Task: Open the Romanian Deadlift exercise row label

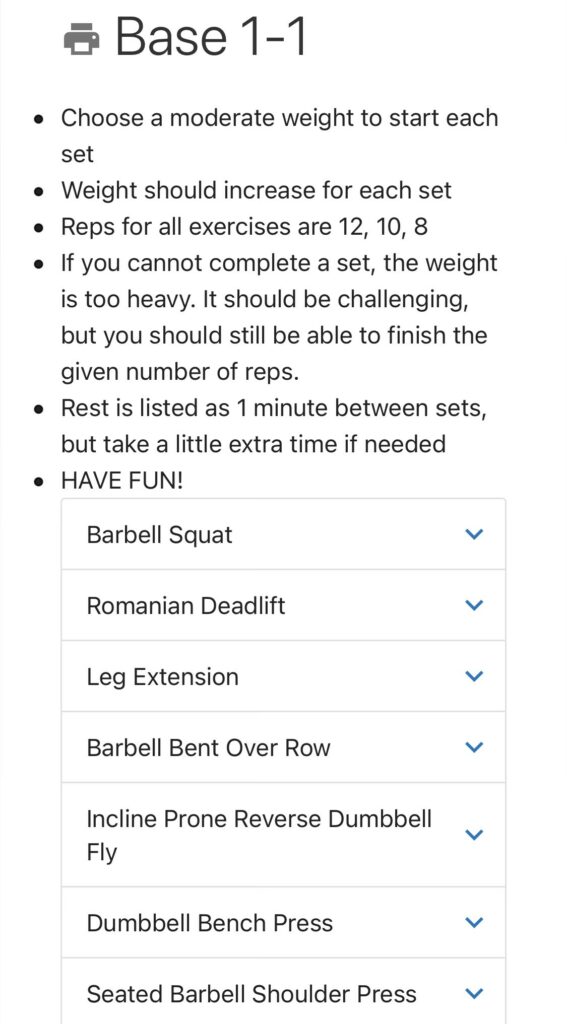Action: [186, 606]
